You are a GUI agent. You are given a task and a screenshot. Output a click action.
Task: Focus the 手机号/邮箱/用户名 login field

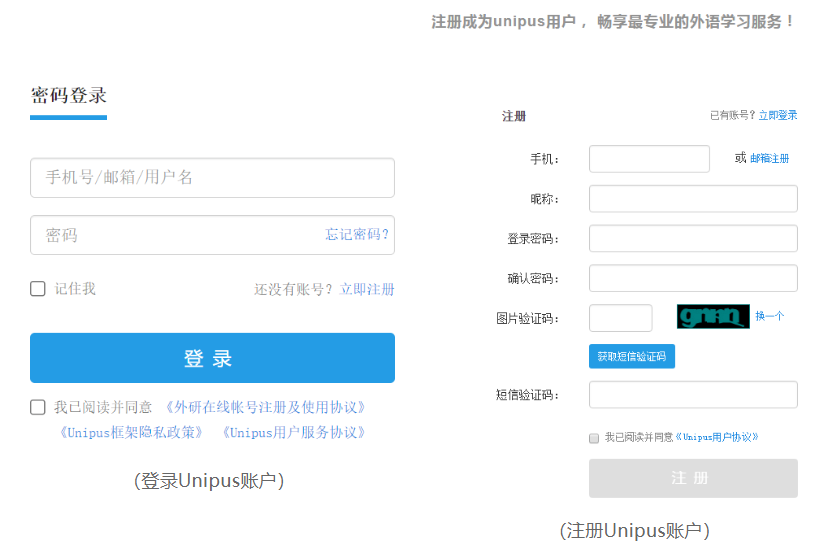point(212,178)
